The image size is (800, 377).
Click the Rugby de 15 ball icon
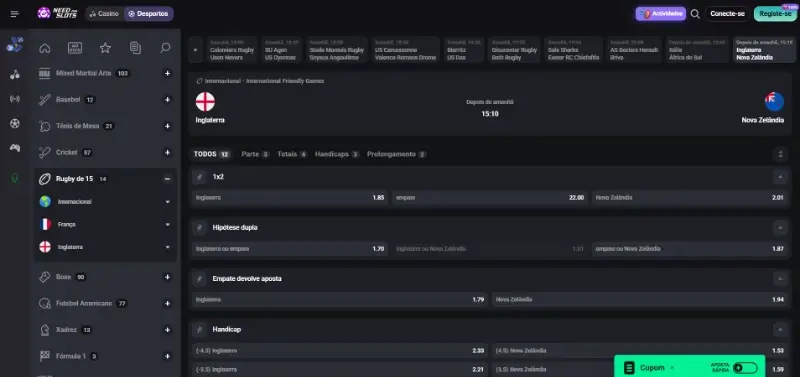[45, 179]
